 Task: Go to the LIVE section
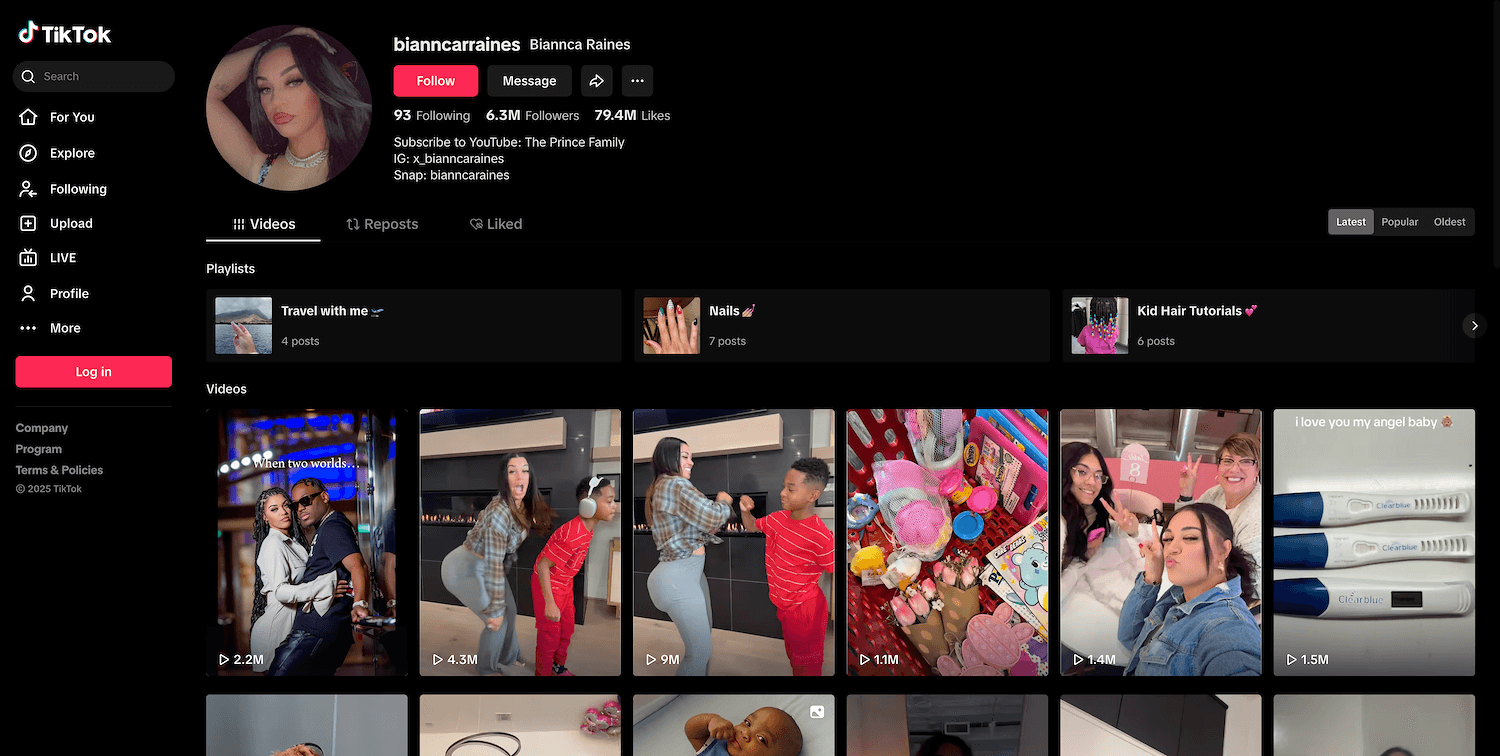point(62,258)
